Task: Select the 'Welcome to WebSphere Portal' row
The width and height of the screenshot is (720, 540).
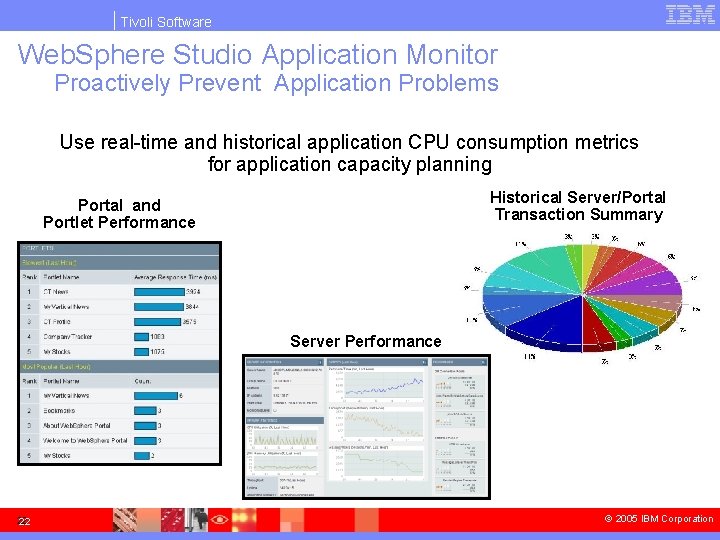Action: pyautogui.click(x=119, y=440)
